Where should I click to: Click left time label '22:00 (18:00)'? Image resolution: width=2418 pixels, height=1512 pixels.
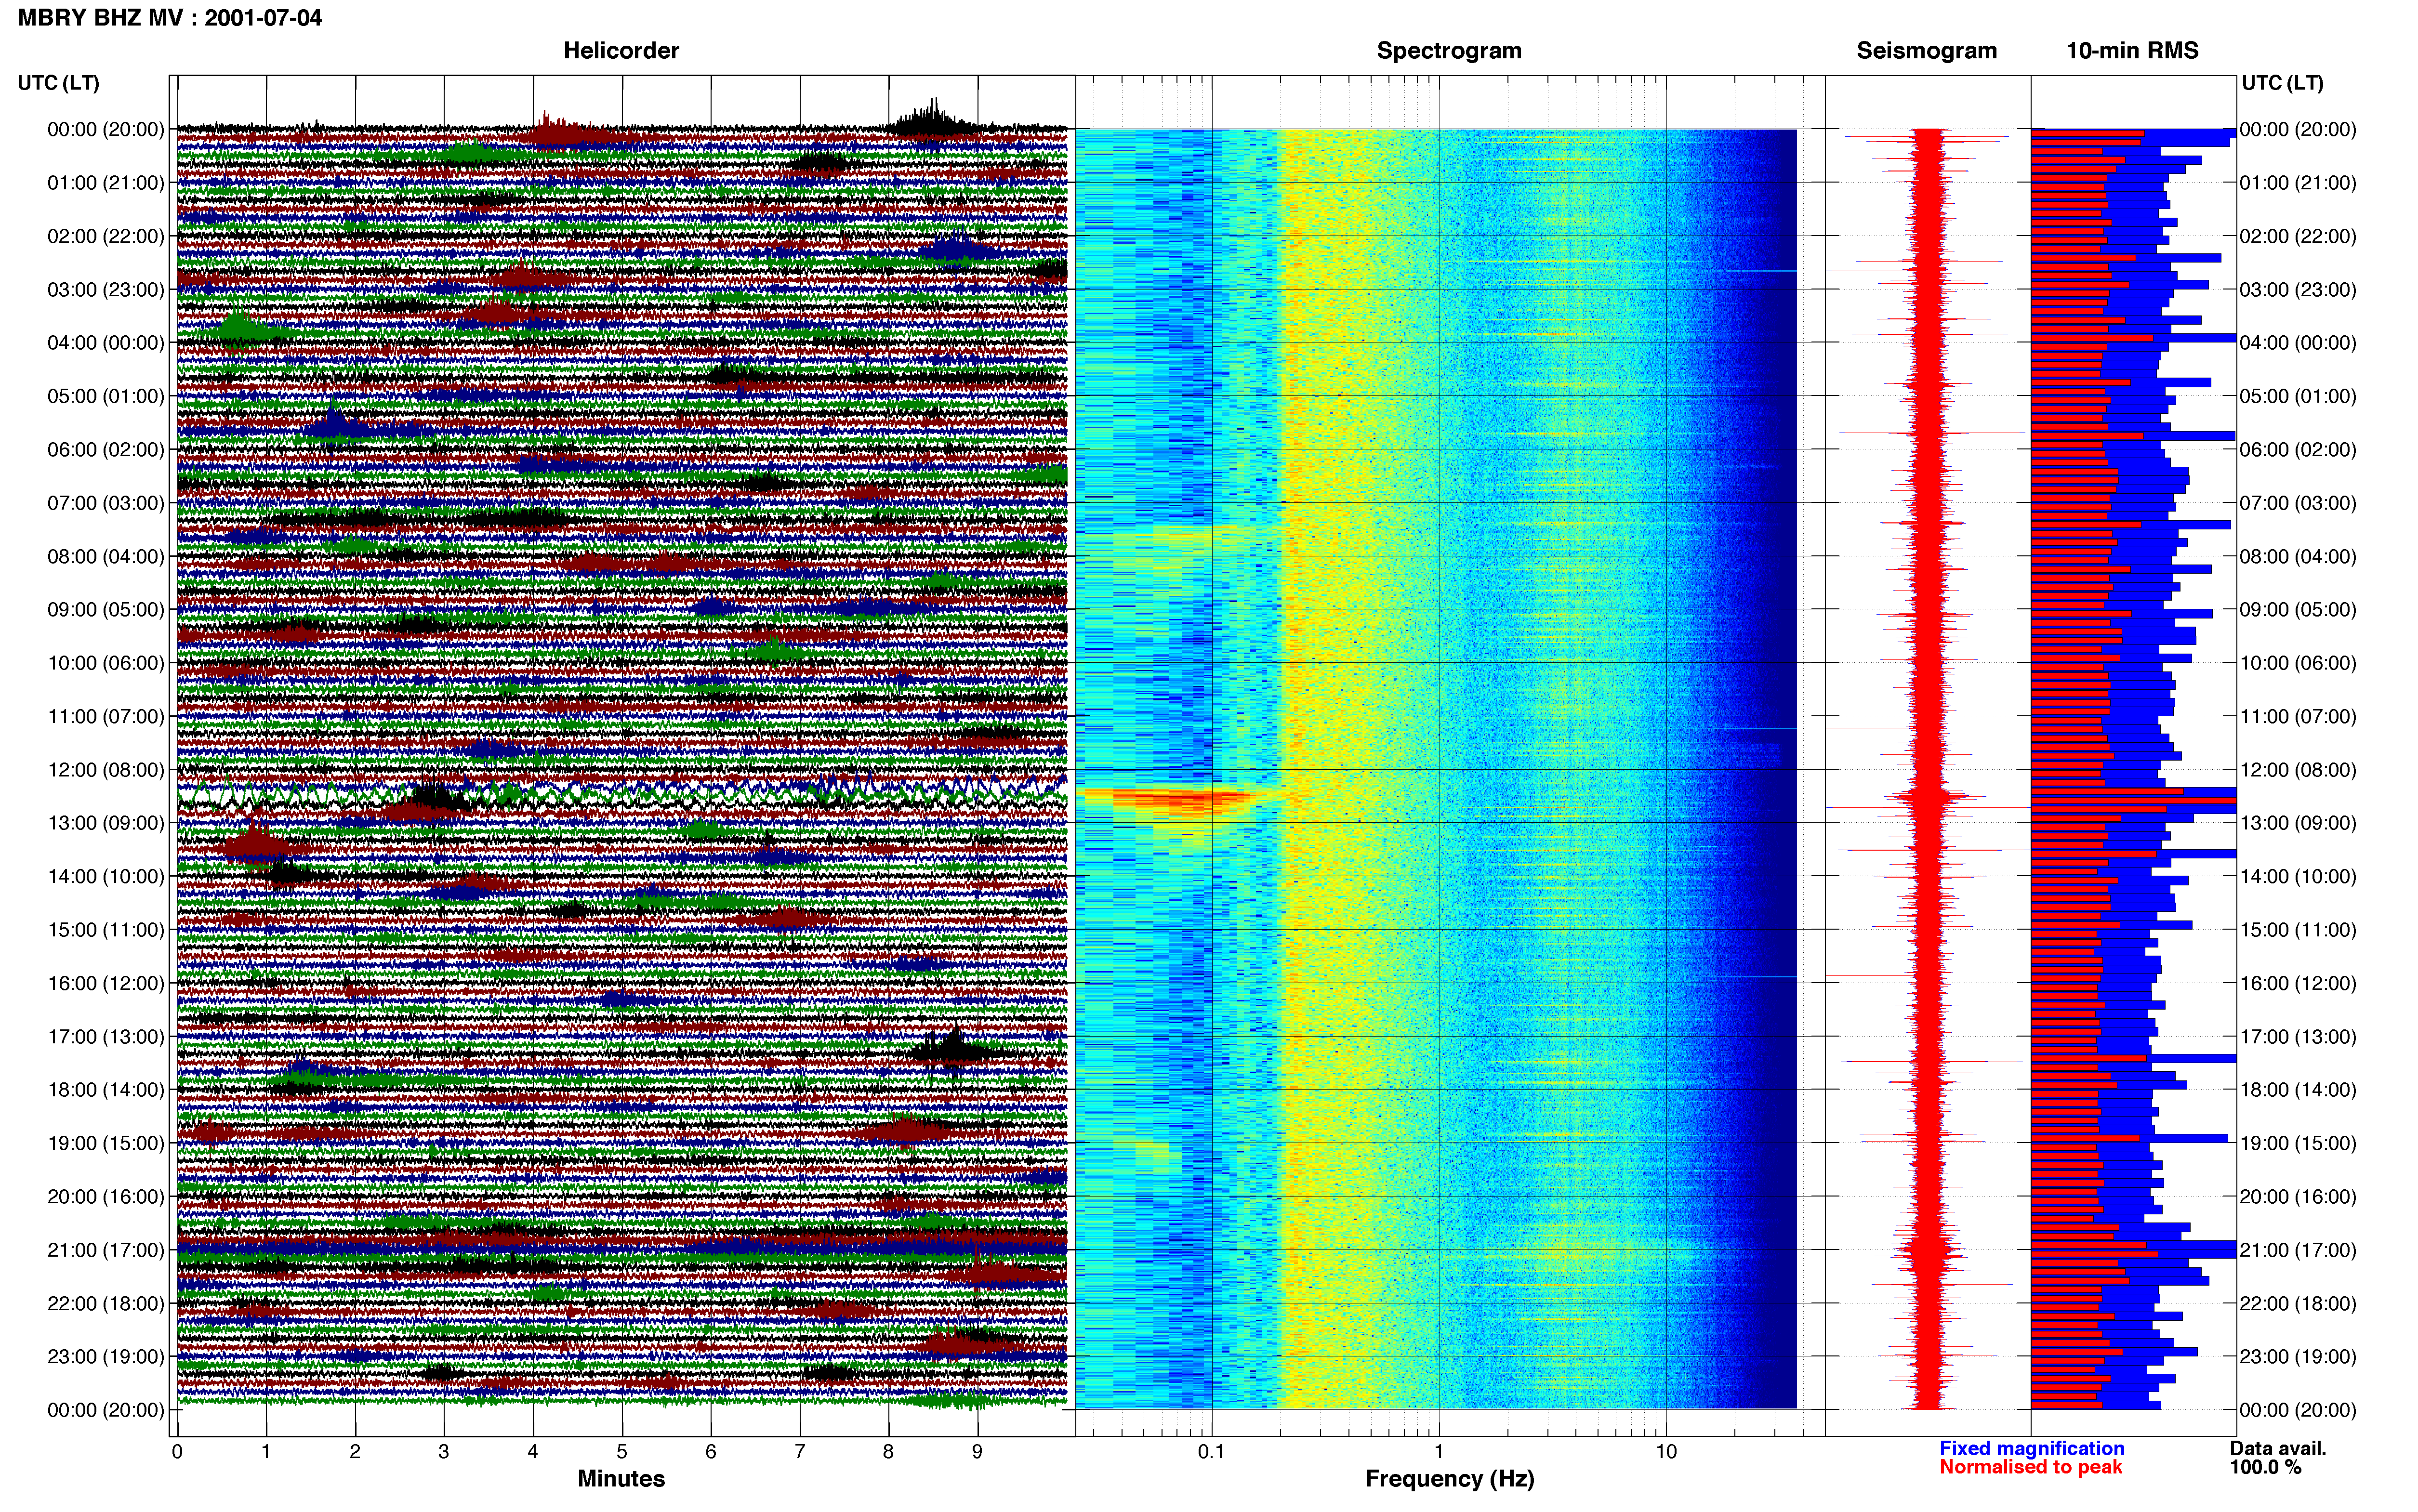(106, 1302)
